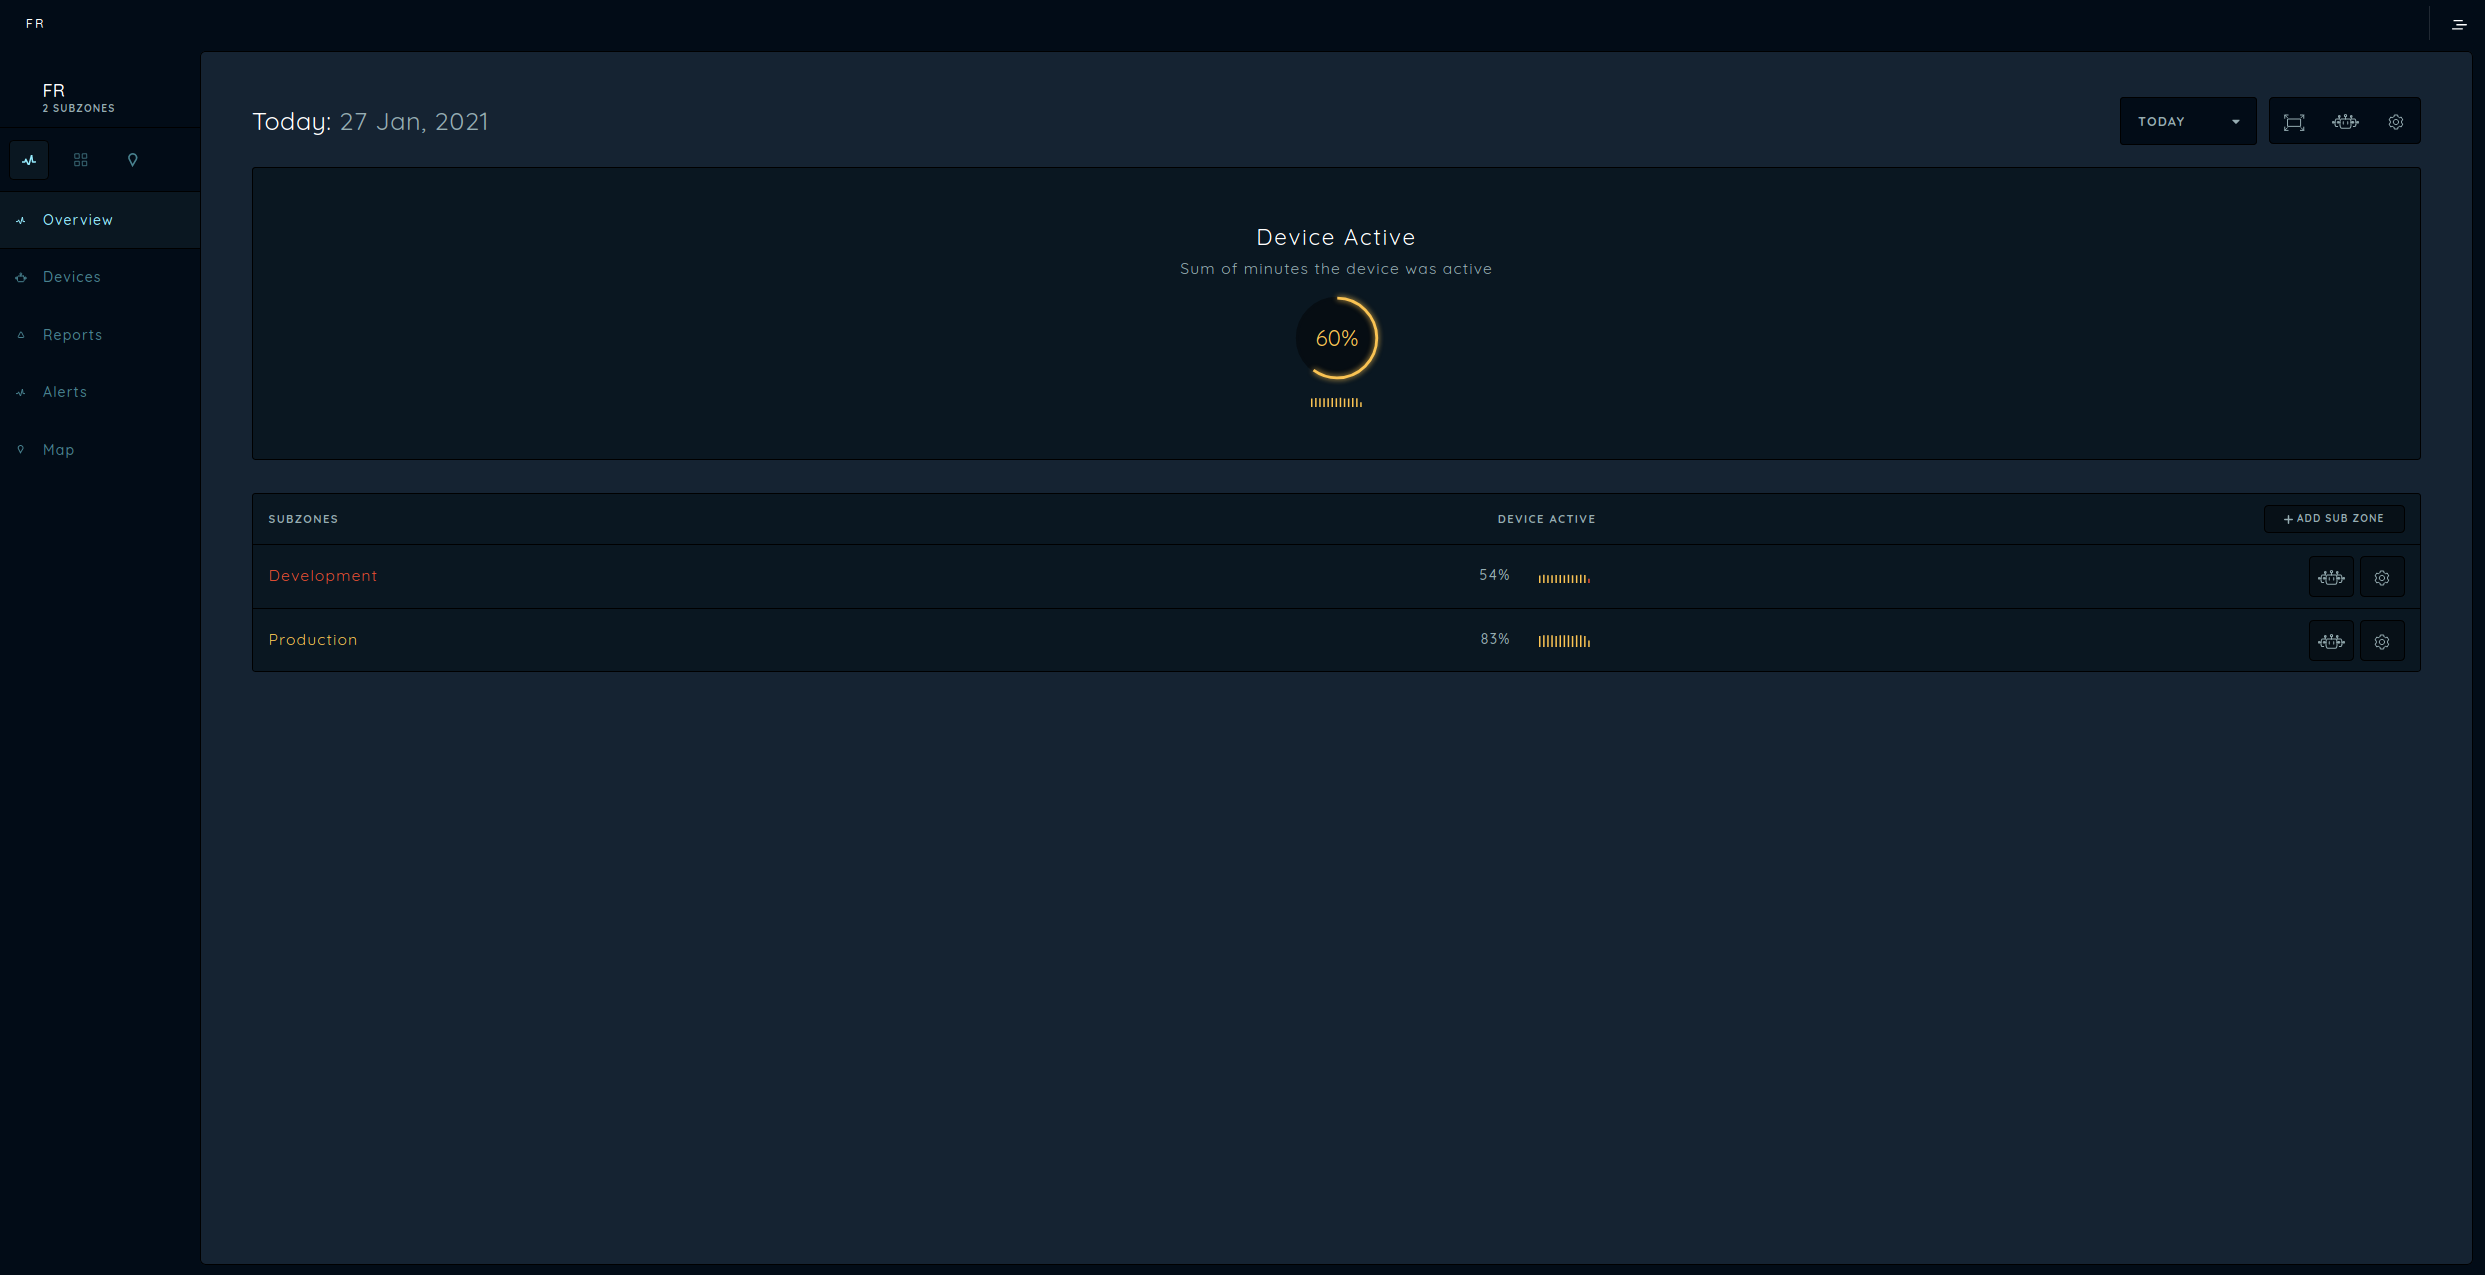Screen dimensions: 2485x1275
Task: Click the Add Sub Zone button
Action: point(2334,519)
